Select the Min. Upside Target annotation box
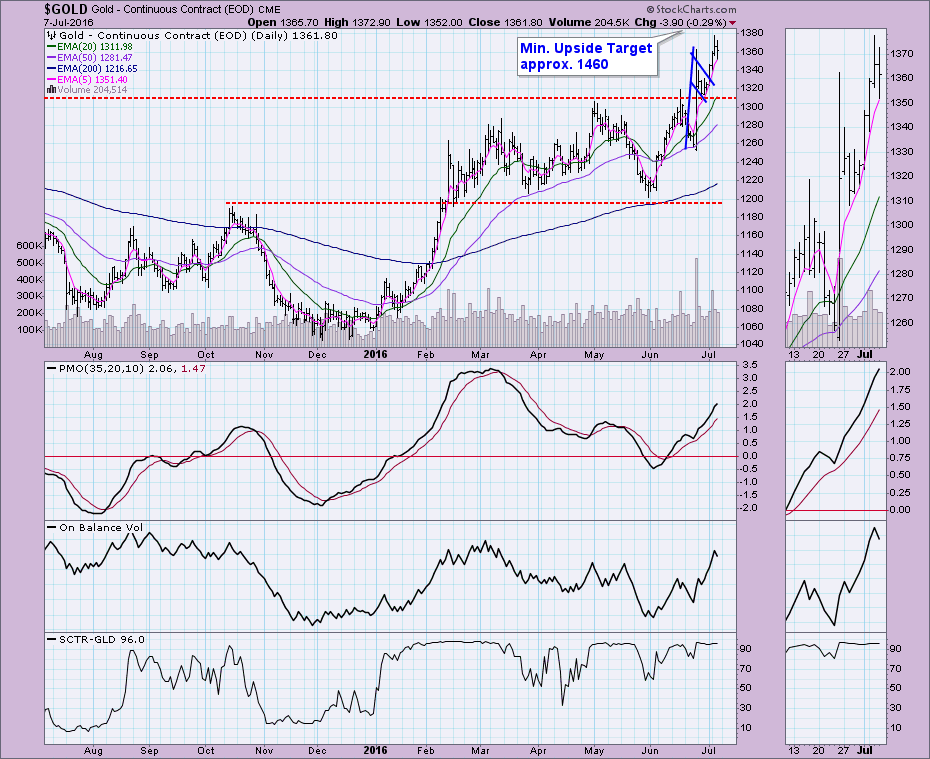Image resolution: width=930 pixels, height=759 pixels. (586, 56)
